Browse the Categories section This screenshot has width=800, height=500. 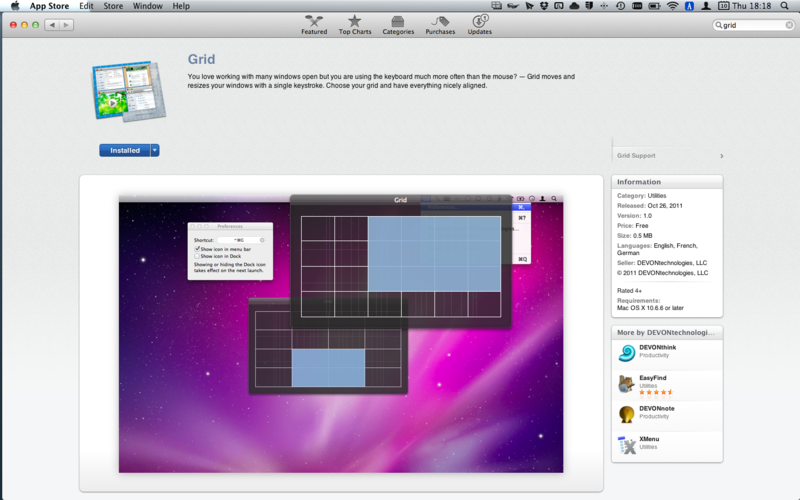(398, 24)
